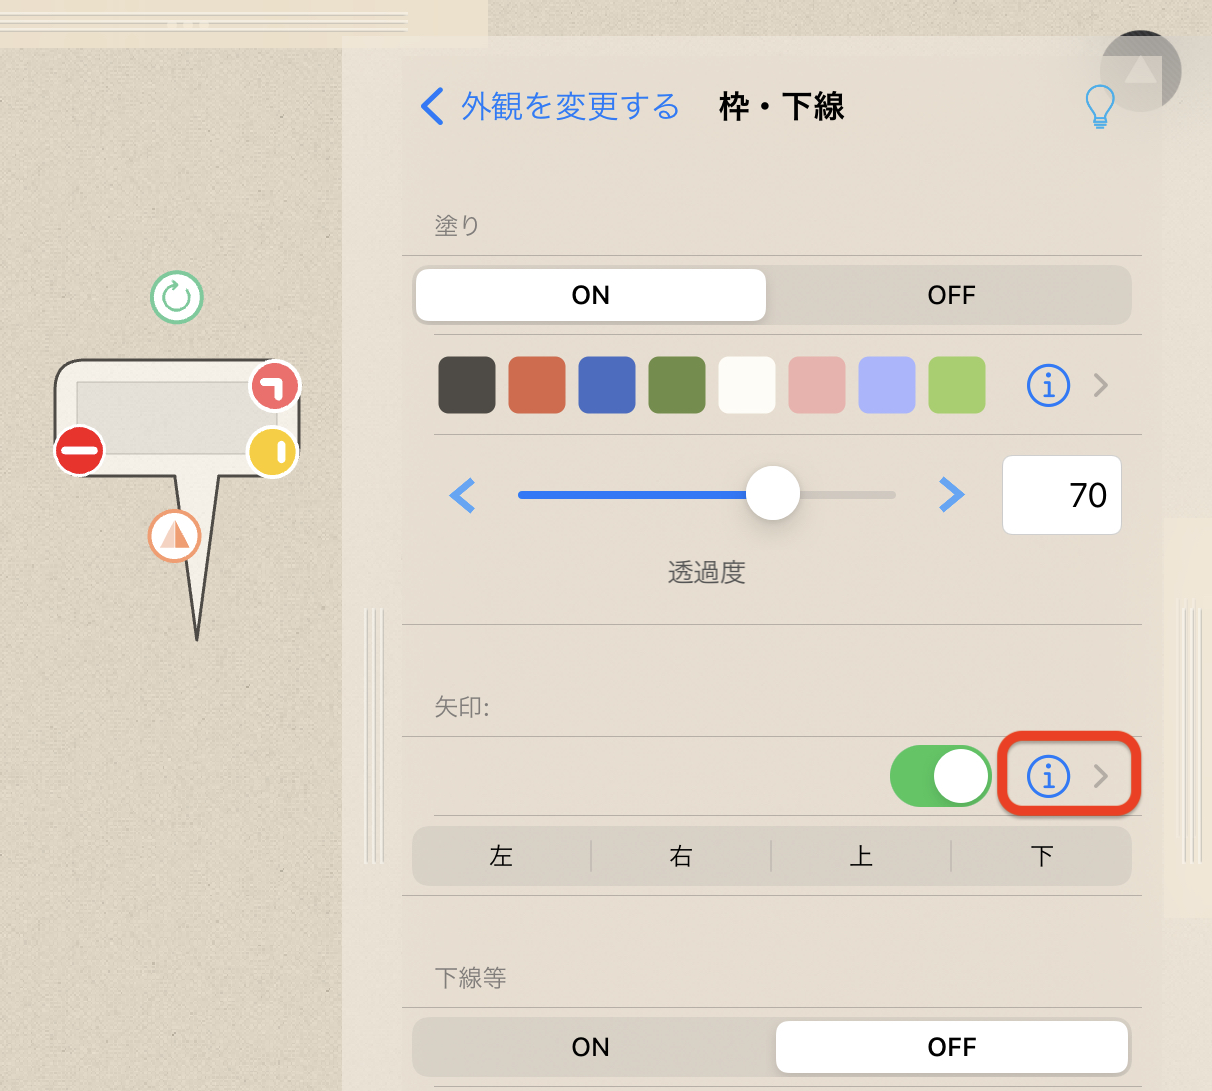Select 下 arrow direction
The image size is (1212, 1091).
pyautogui.click(x=1041, y=856)
